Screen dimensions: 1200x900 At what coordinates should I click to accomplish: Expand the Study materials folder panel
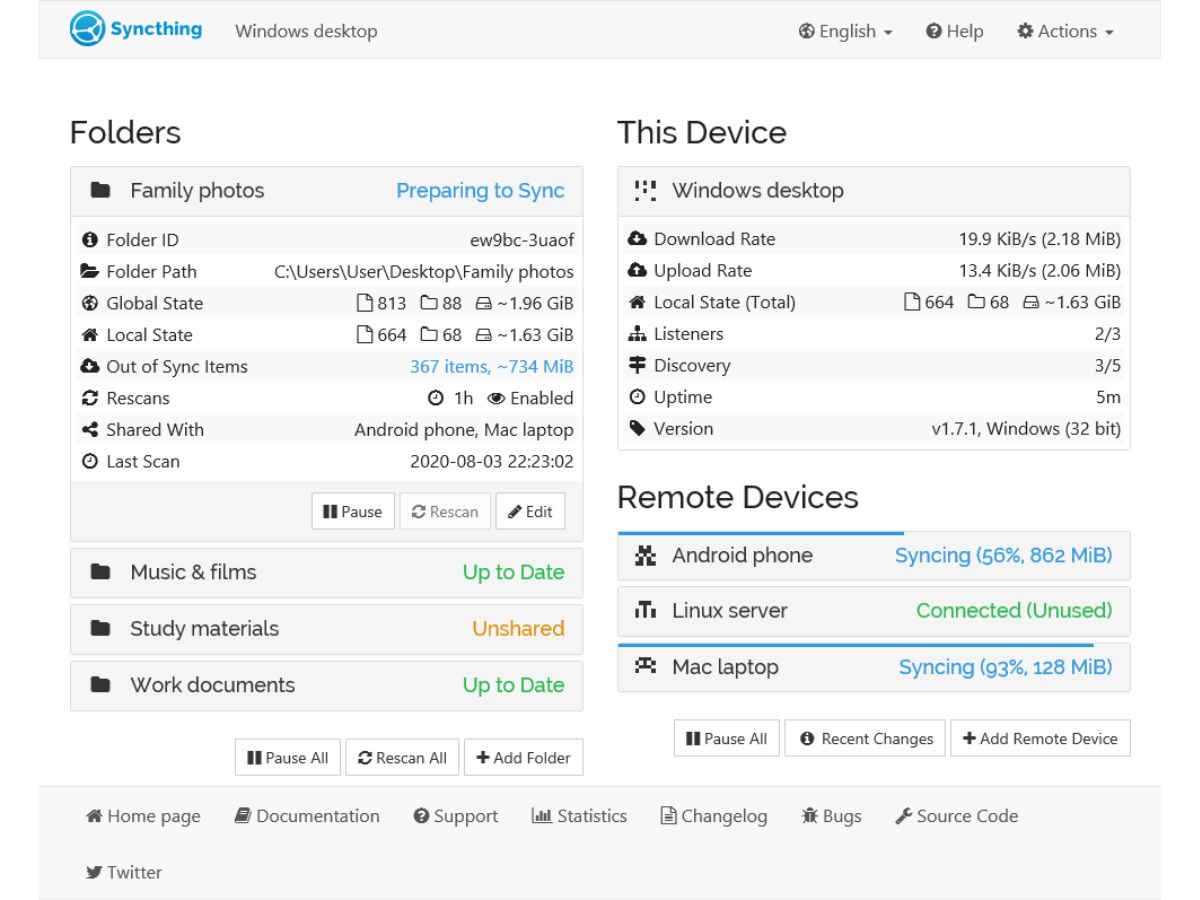click(x=326, y=629)
